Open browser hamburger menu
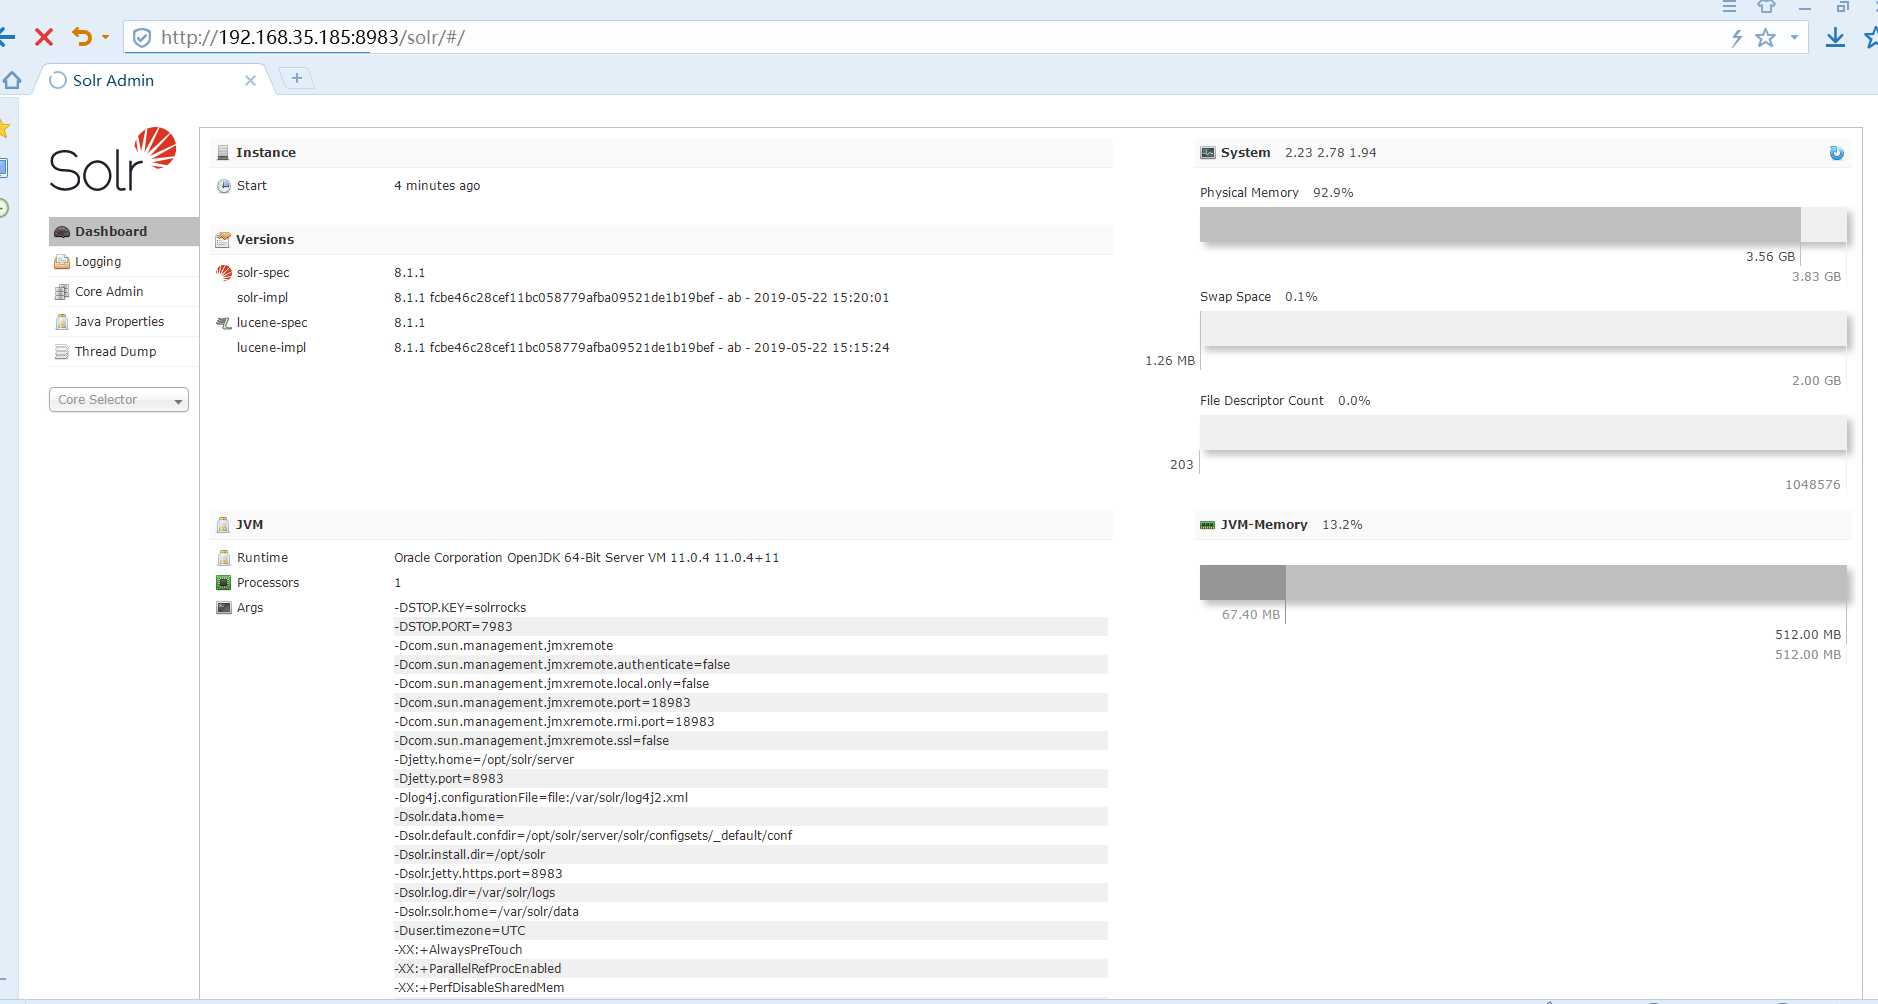1878x1004 pixels. click(1729, 7)
